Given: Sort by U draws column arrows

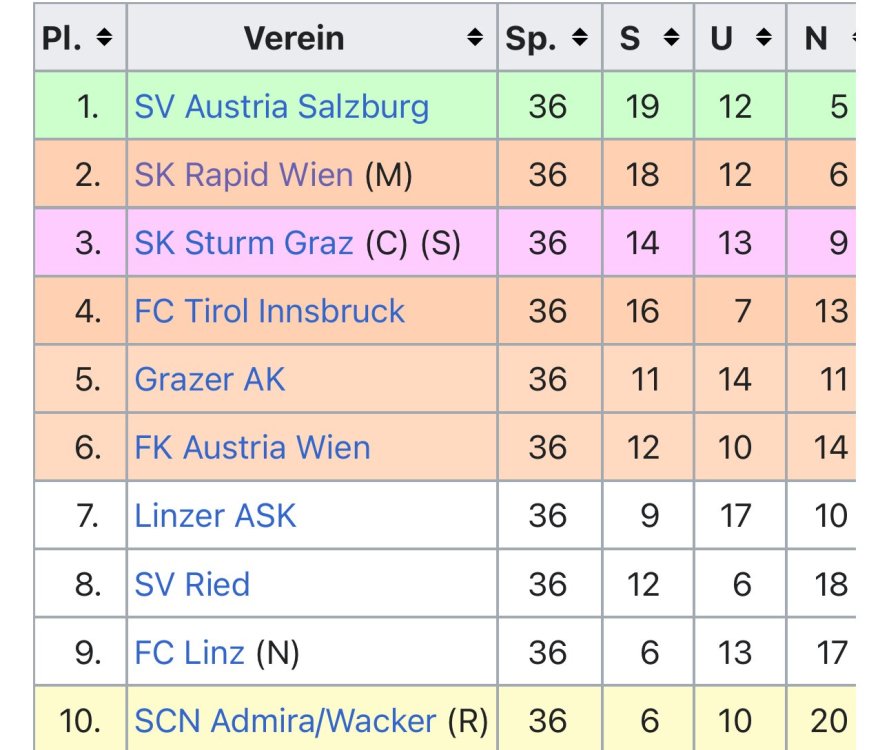Looking at the screenshot, I should (x=764, y=38).
